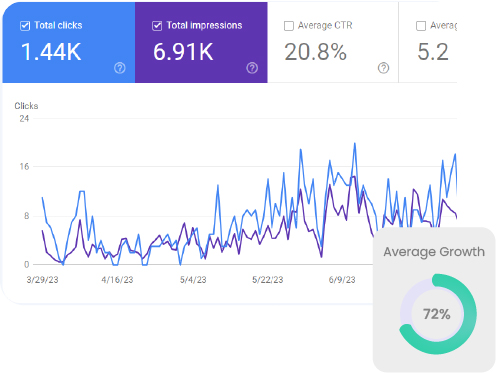Image resolution: width=496 pixels, height=373 pixels.
Task: Select the Average CTR 20.8% card
Action: [x=333, y=42]
